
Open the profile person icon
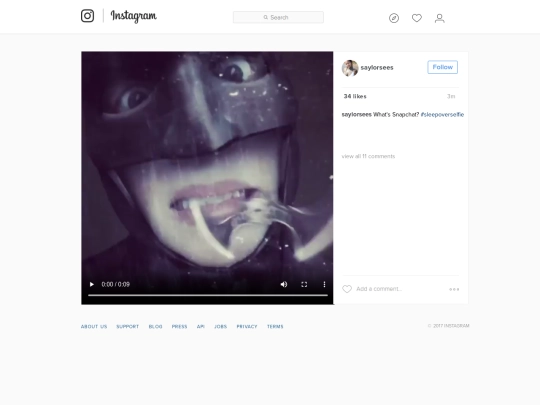439,18
